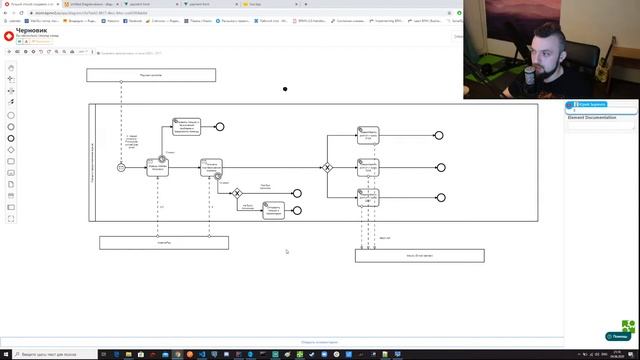640x360 pixels.
Task: Open Visual Studio Code from the taskbar
Action: pyautogui.click(x=202, y=354)
